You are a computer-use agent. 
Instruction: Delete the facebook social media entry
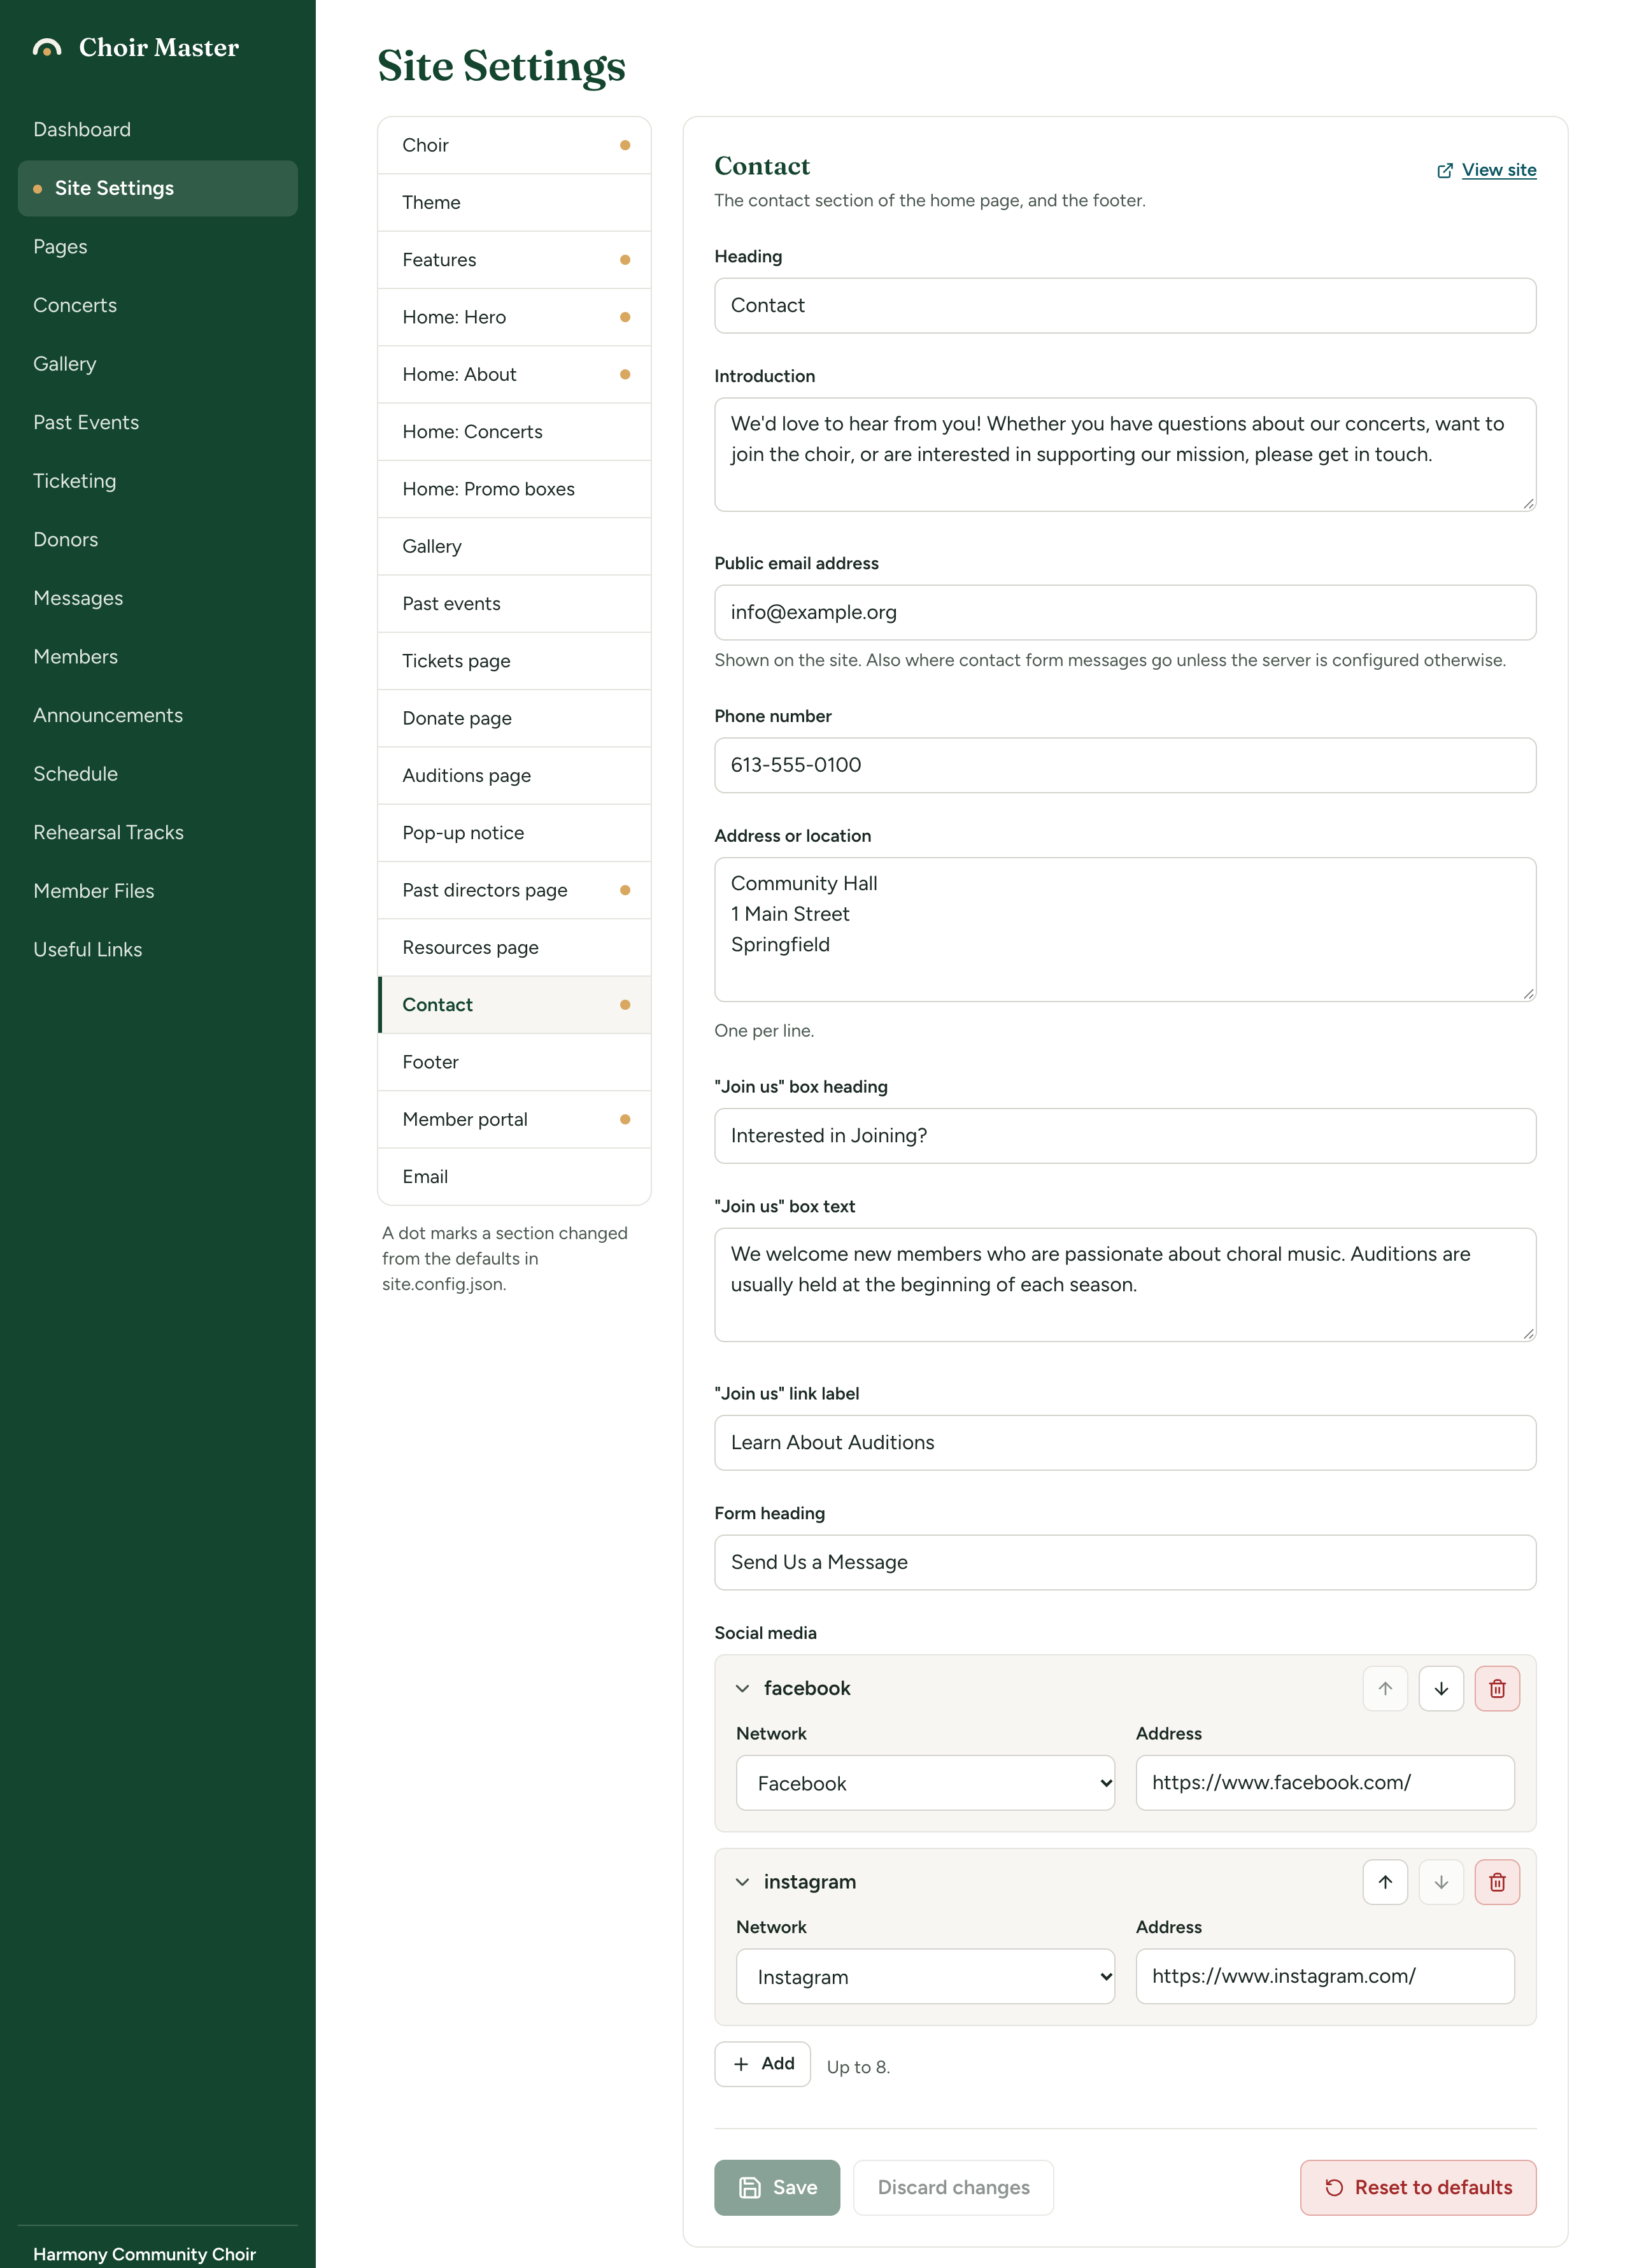tap(1497, 1688)
